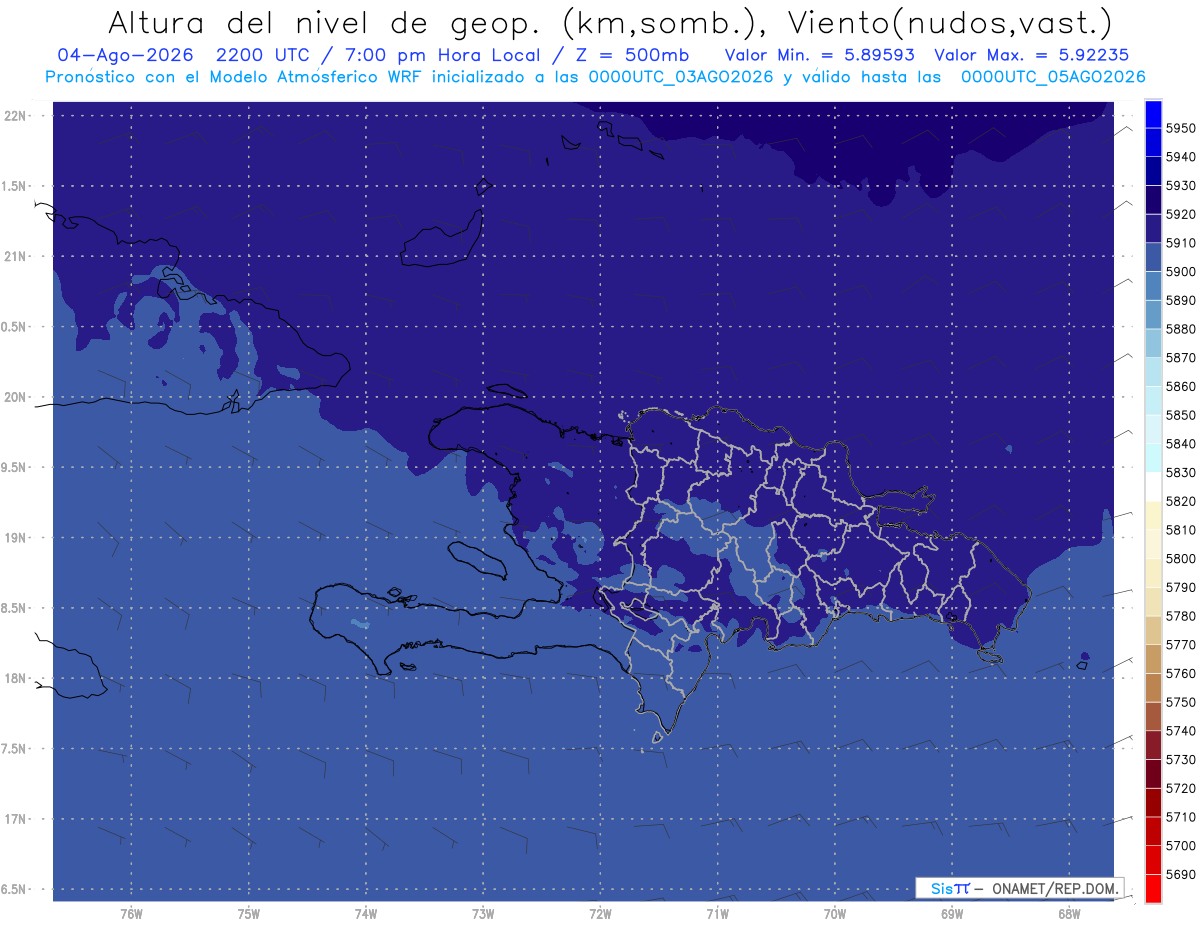Click the bright red legend swatch below 5690
Viewport: 1200px width, 927px height.
coord(1153,888)
